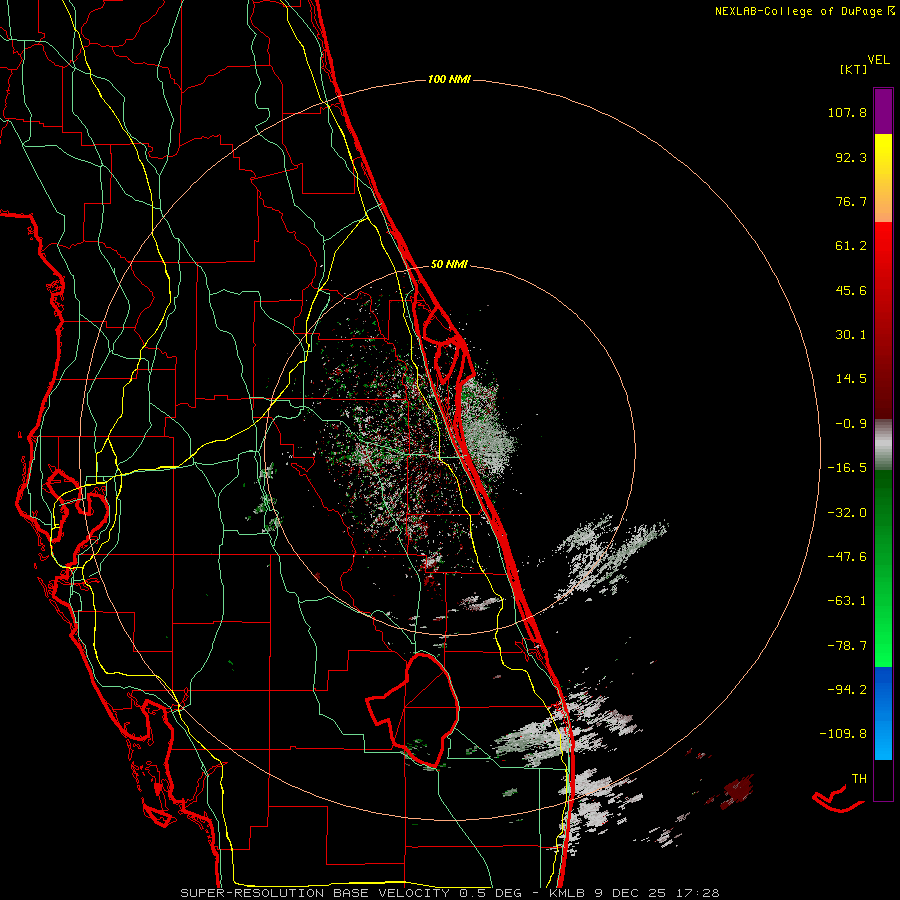
Task: Select the -63.1 velocity scale value
Action: [847, 601]
